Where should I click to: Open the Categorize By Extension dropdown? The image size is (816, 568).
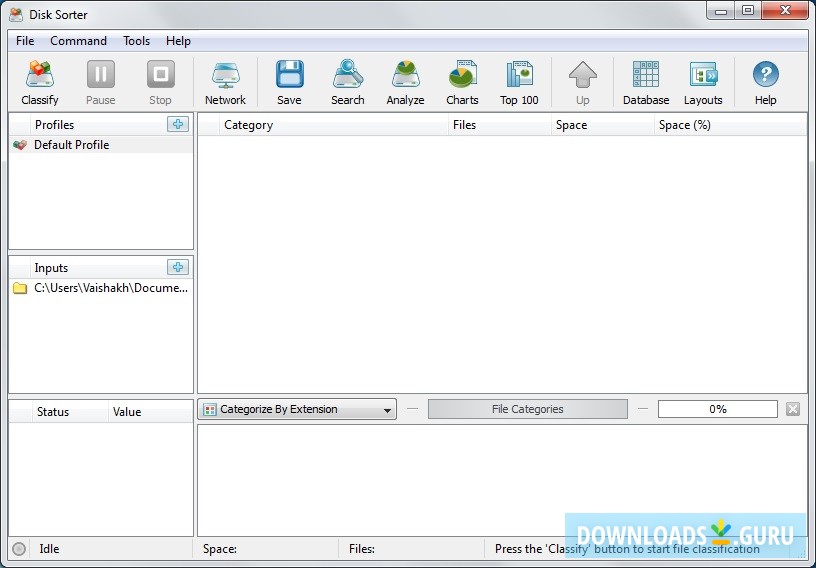coord(297,409)
